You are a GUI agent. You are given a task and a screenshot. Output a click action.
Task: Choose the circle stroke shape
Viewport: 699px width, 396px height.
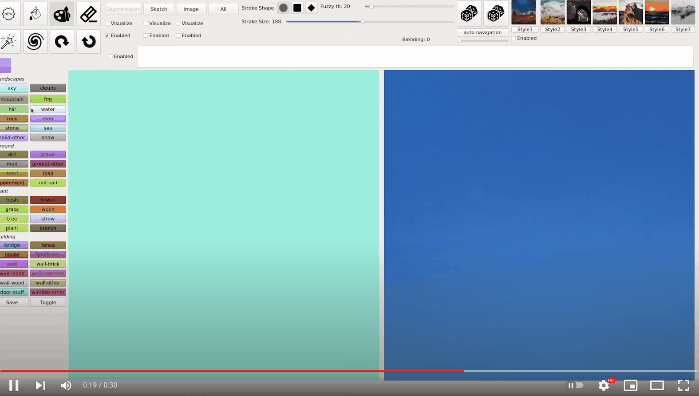point(283,8)
